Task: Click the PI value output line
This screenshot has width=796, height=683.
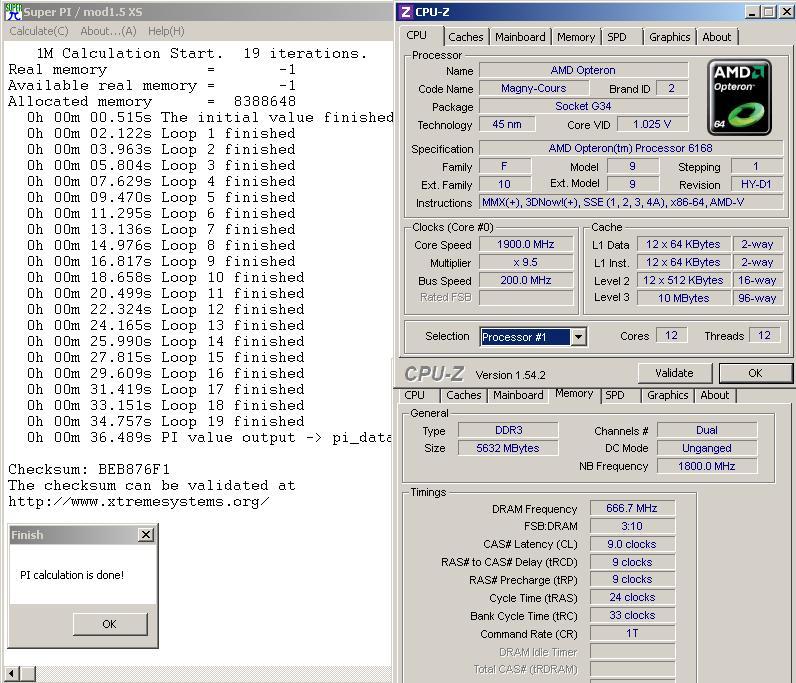Action: [209, 438]
